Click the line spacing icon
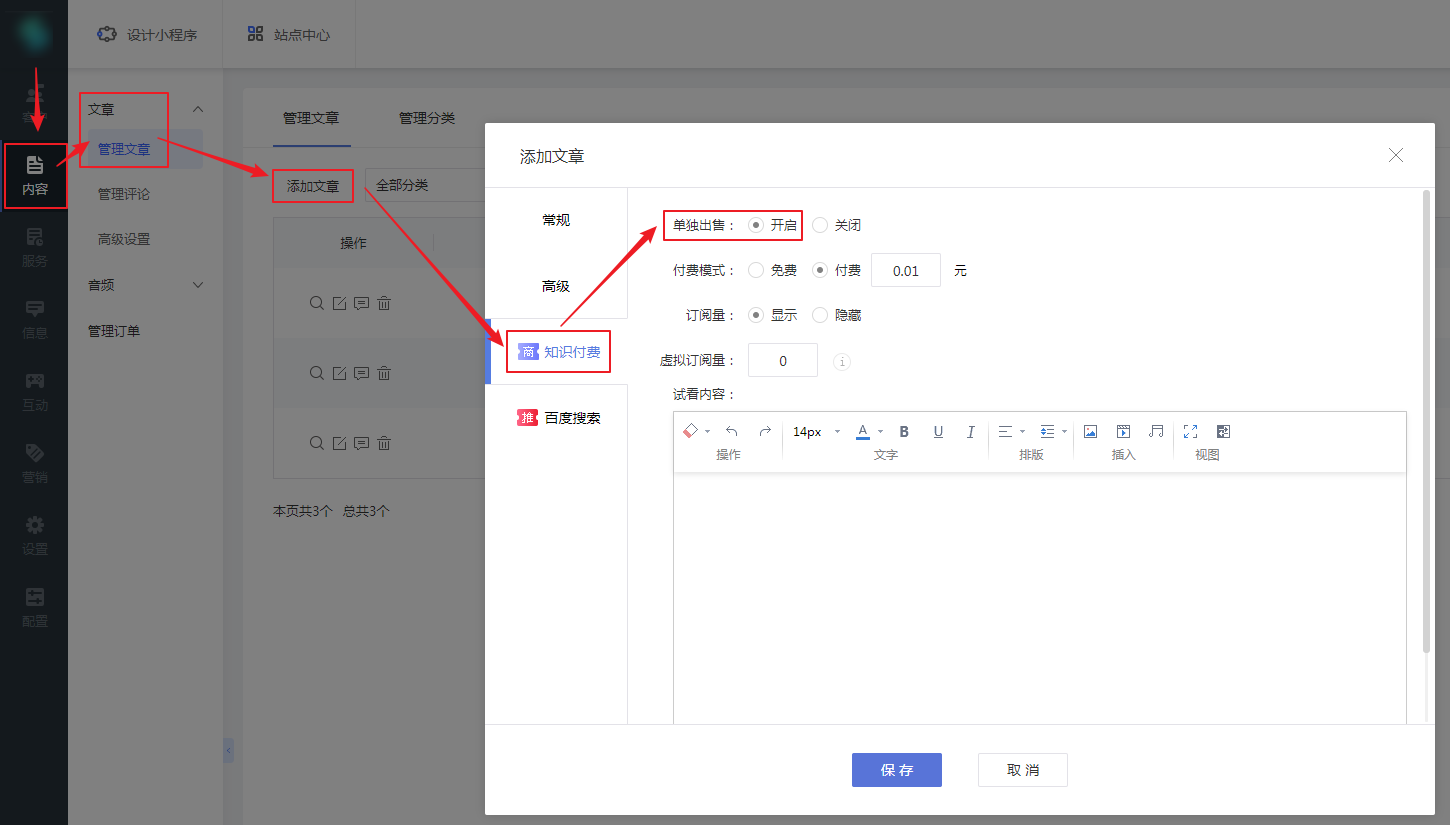 1048,431
